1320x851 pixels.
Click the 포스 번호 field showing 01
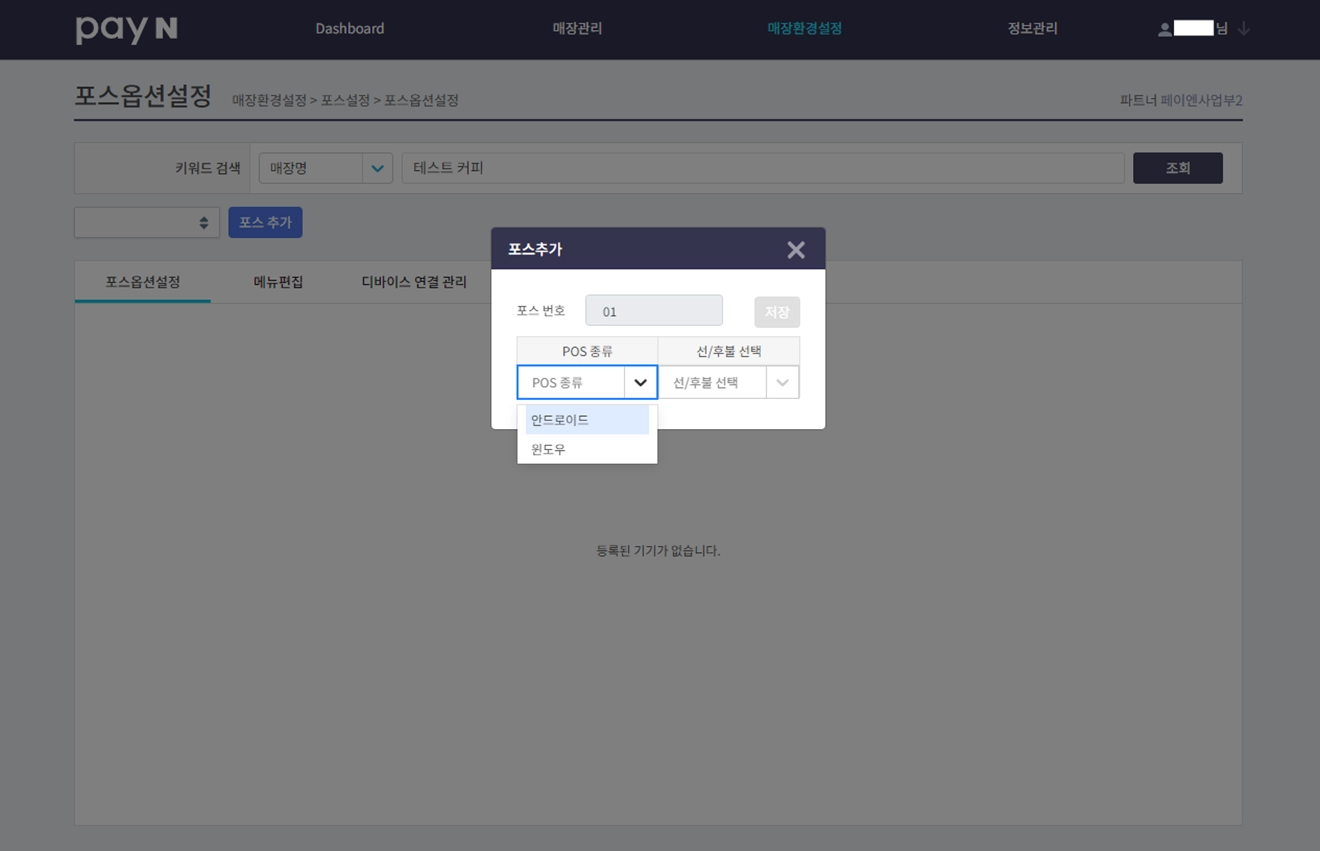tap(654, 310)
